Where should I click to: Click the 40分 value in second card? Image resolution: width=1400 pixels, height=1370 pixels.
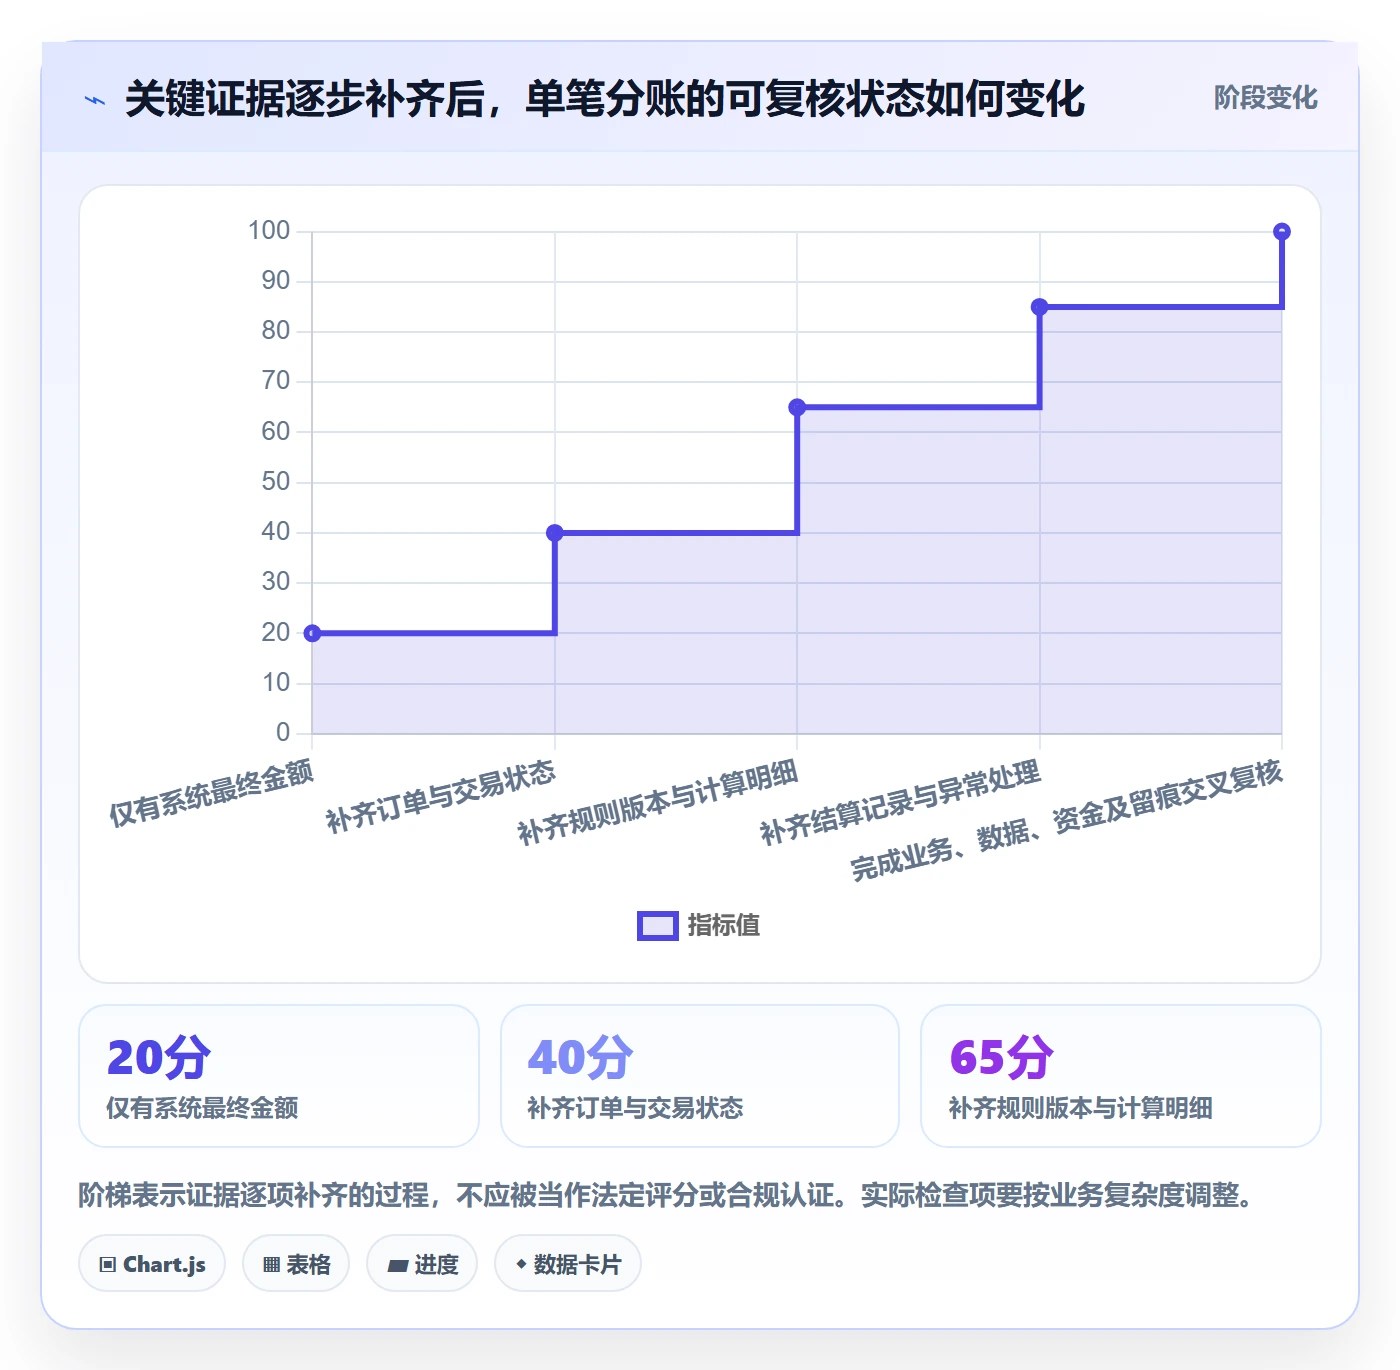(x=581, y=1057)
